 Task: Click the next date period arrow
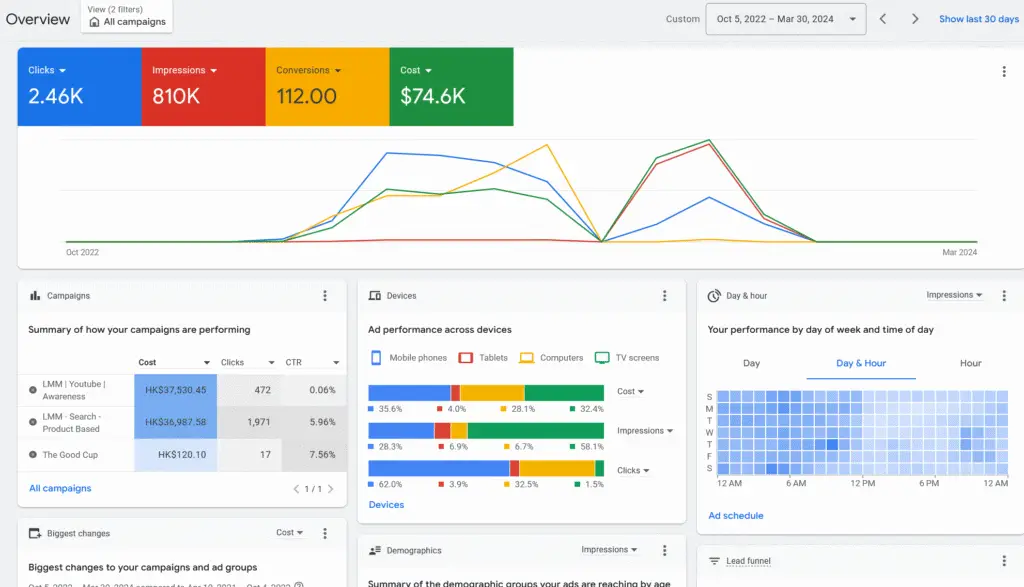point(914,18)
